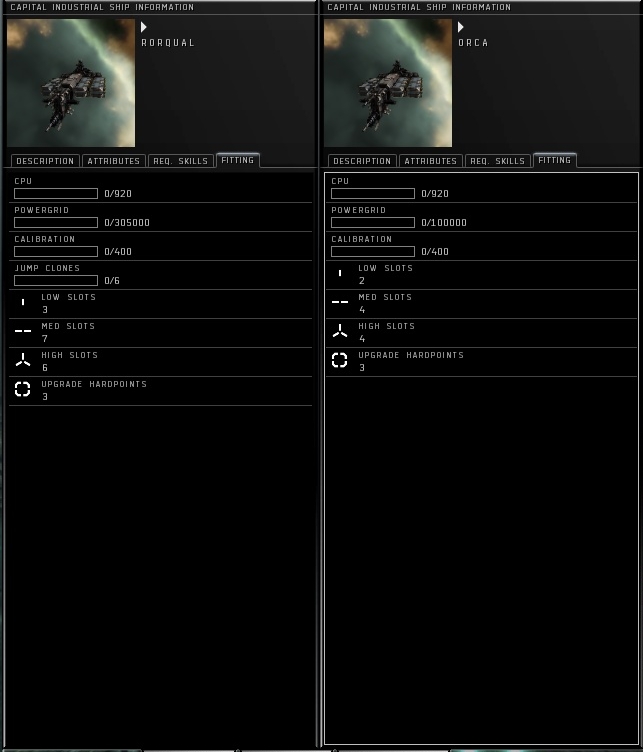Switch to Rorqual Req. Skills tab
This screenshot has height=752, width=643.
coord(181,161)
